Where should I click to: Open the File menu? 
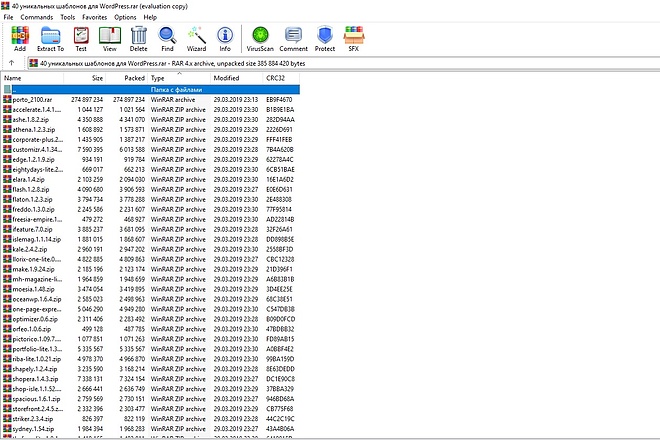point(8,17)
